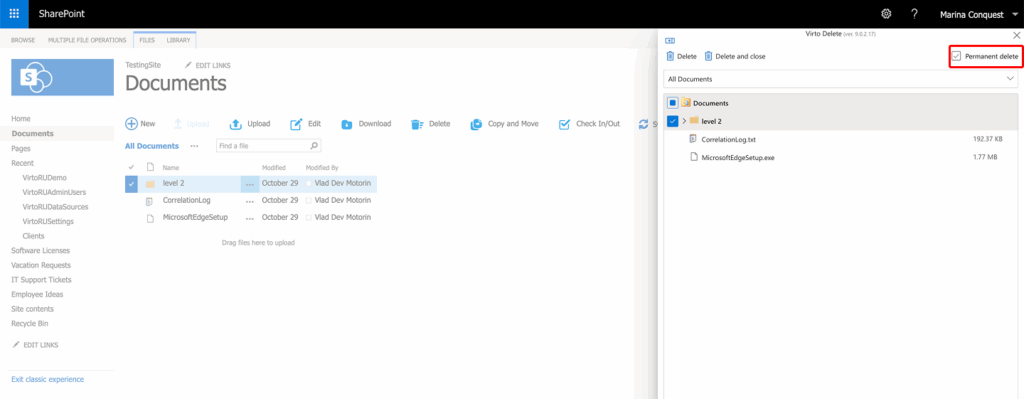
Task: Open the settings gear in header
Action: pyautogui.click(x=886, y=14)
